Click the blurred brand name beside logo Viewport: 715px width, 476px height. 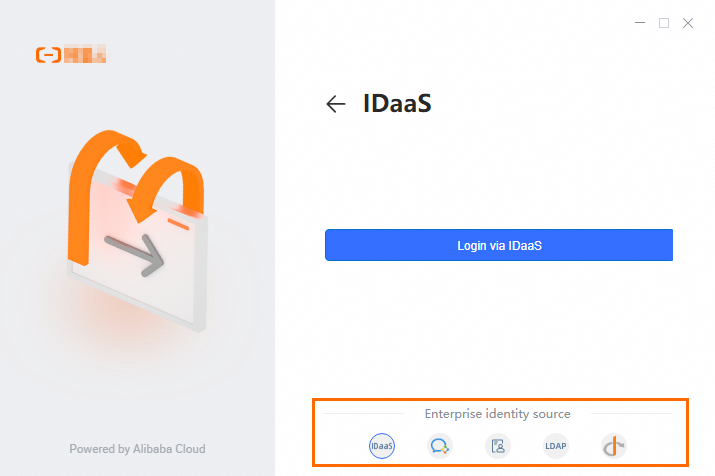coord(85,54)
